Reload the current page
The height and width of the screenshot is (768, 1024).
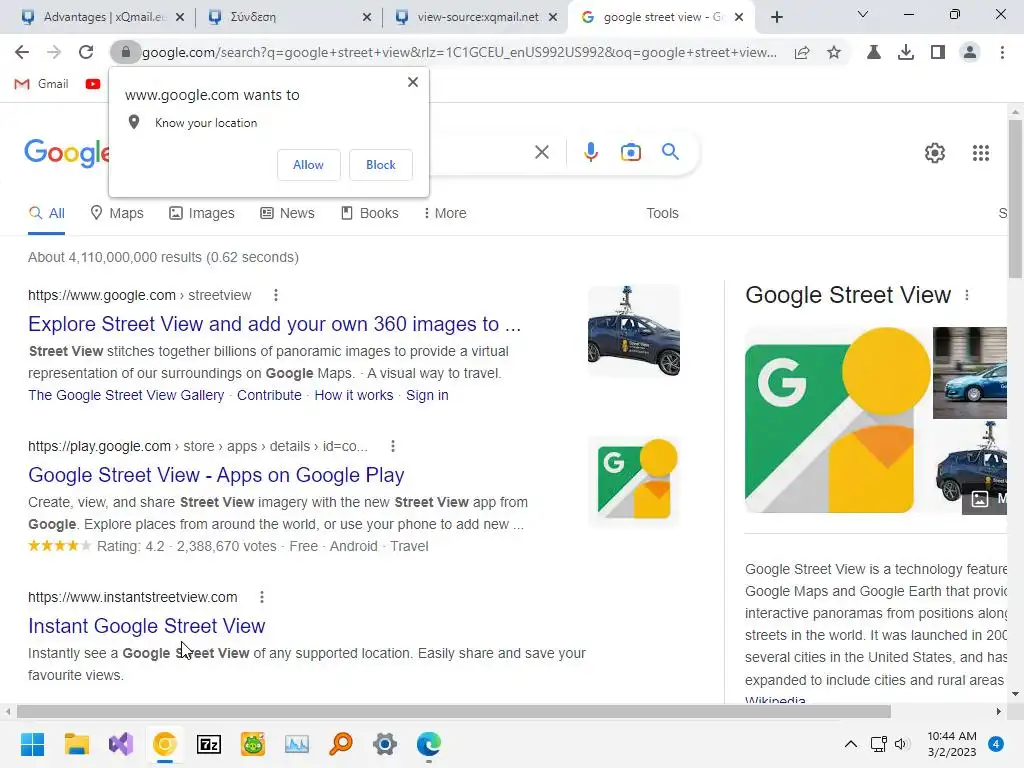point(86,52)
